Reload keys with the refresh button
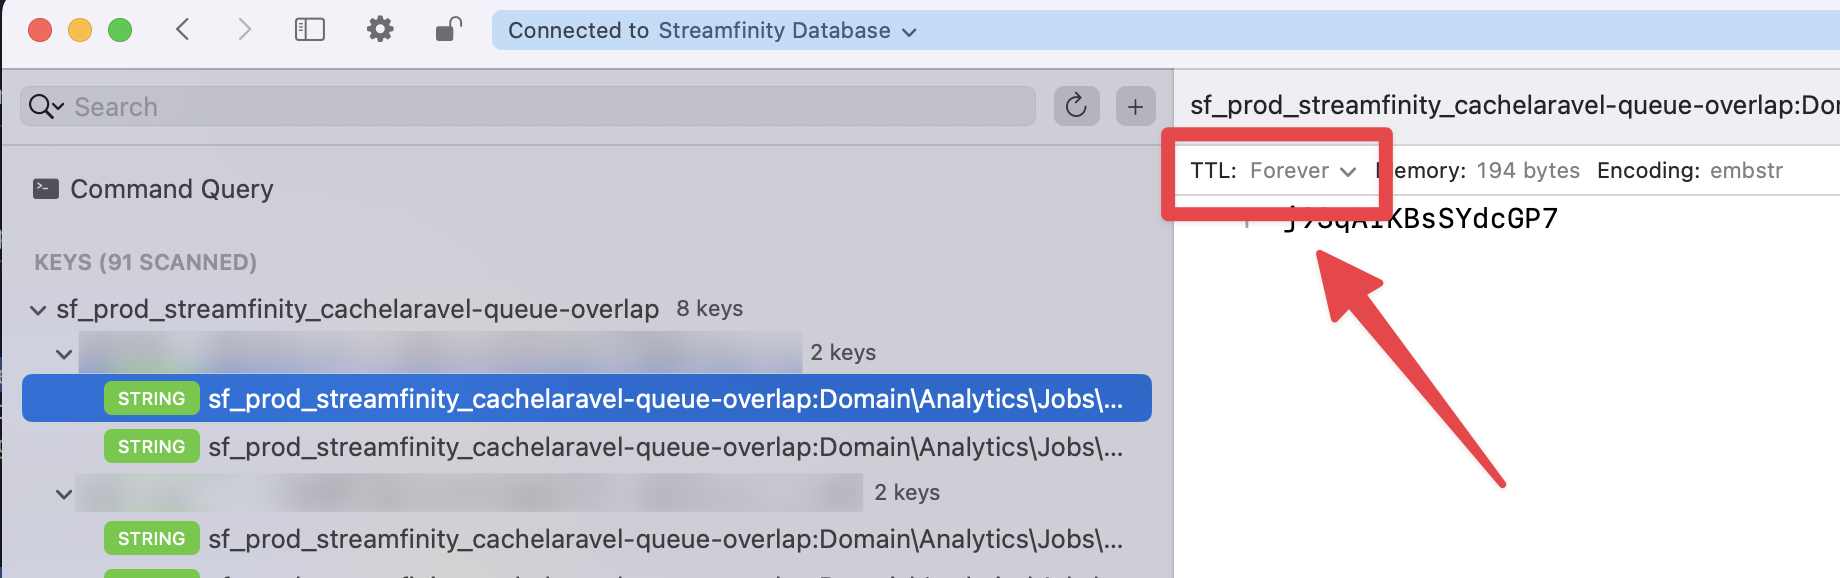Screen dimensions: 1840x578 pos(1076,106)
